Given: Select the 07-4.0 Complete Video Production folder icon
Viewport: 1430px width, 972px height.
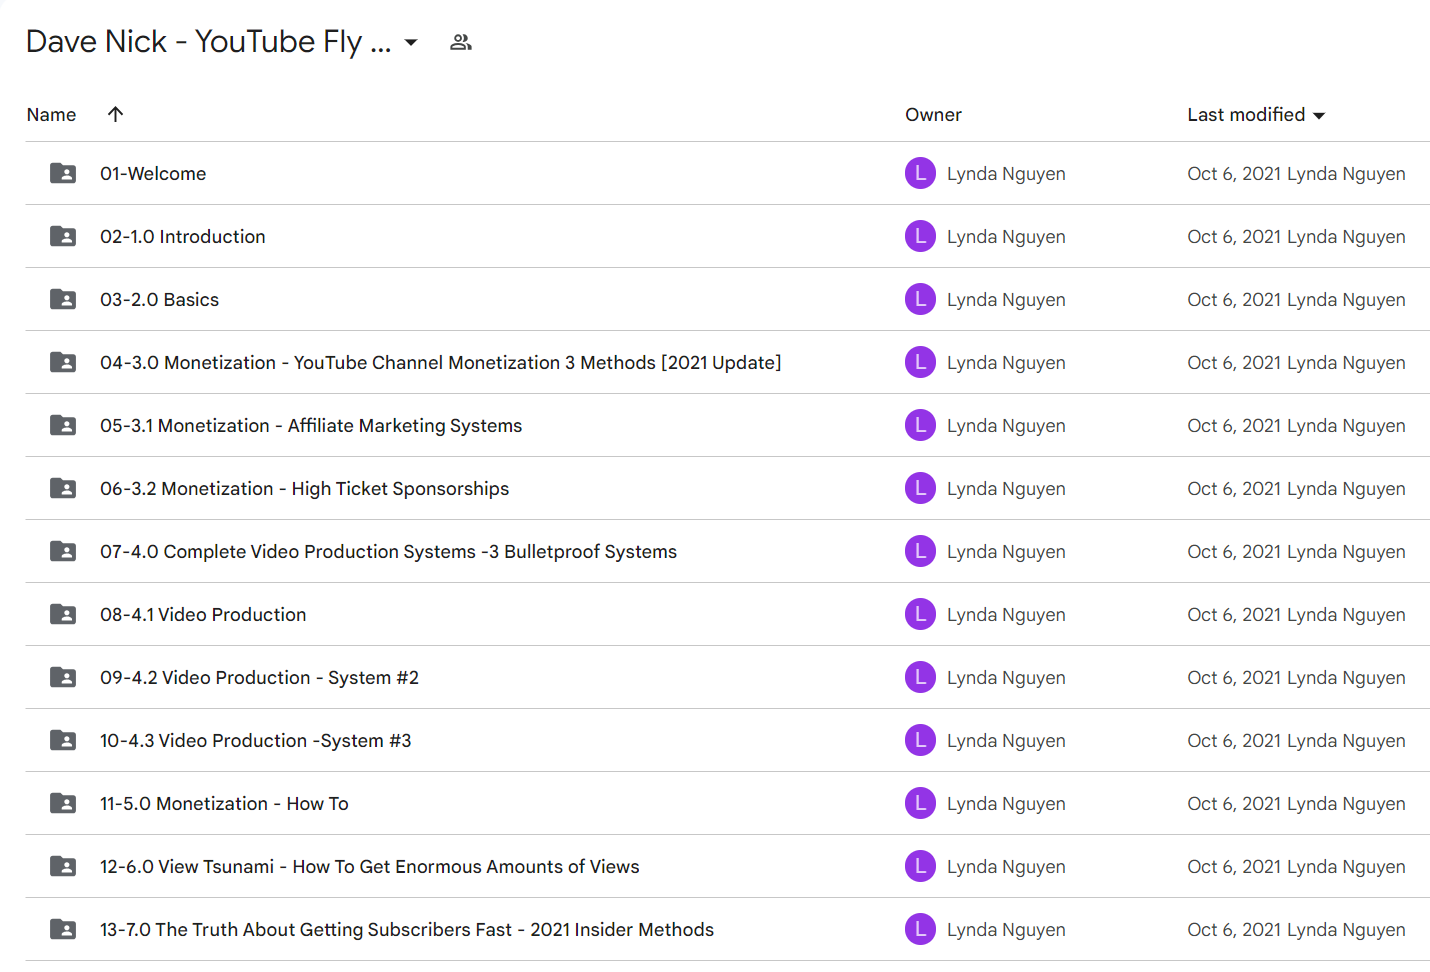Looking at the screenshot, I should click(x=63, y=551).
